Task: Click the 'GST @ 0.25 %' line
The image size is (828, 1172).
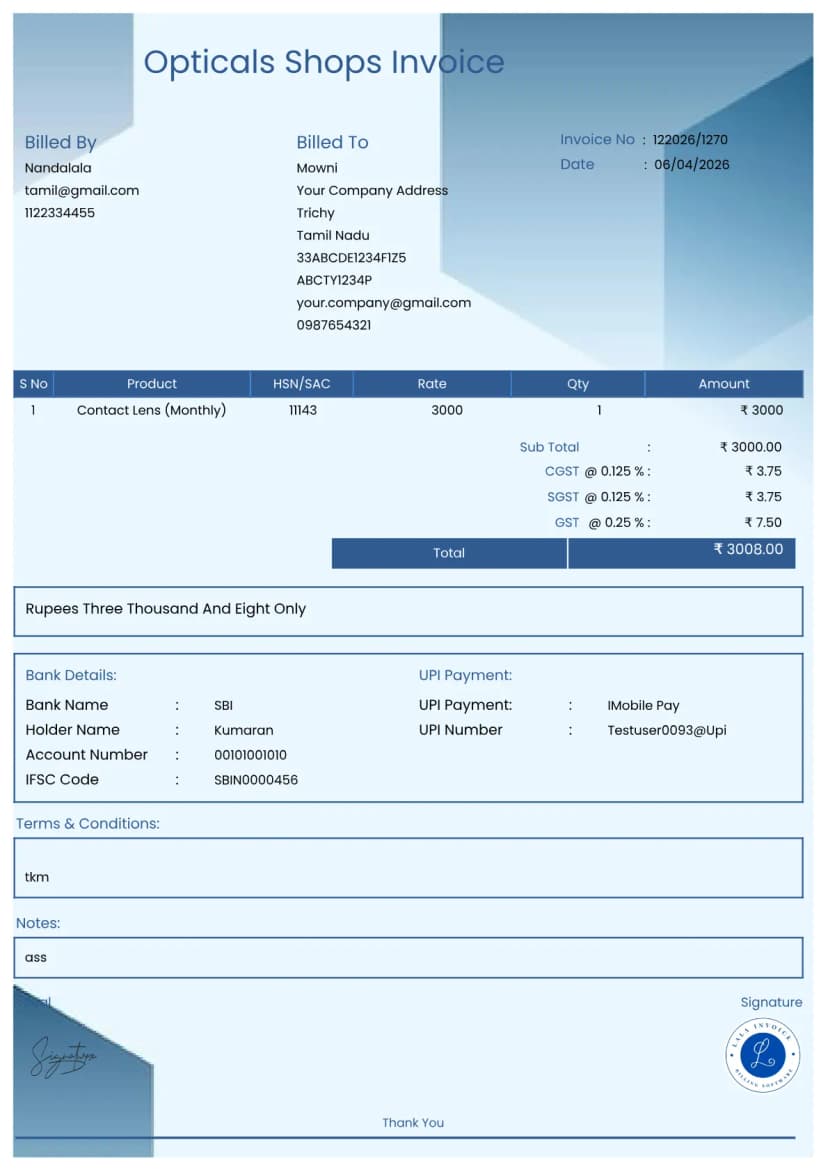Action: (602, 522)
